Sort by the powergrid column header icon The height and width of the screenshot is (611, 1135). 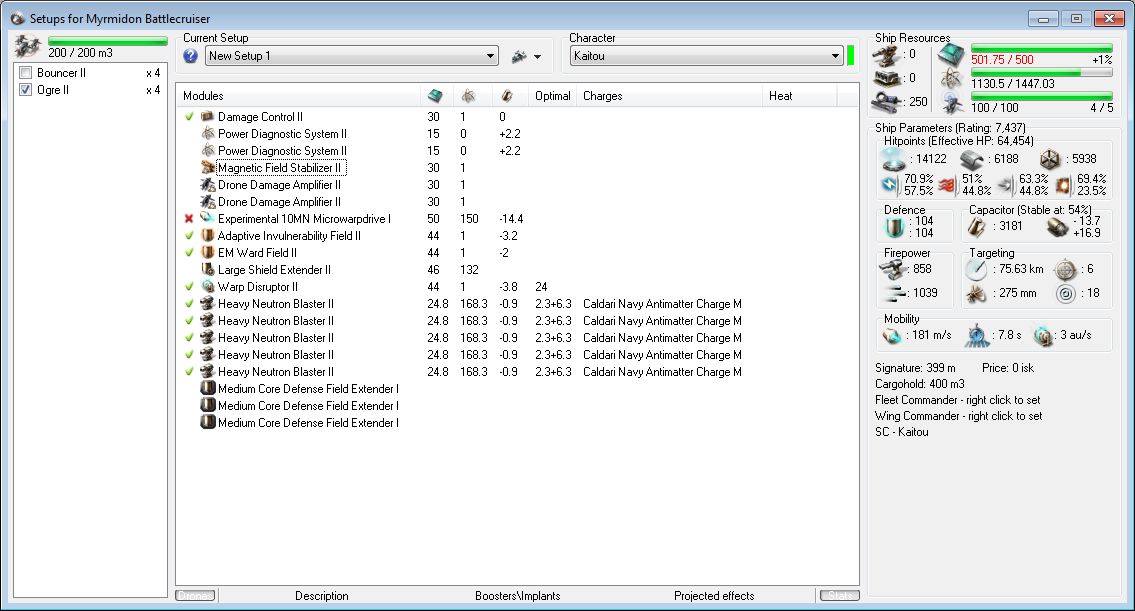[468, 96]
